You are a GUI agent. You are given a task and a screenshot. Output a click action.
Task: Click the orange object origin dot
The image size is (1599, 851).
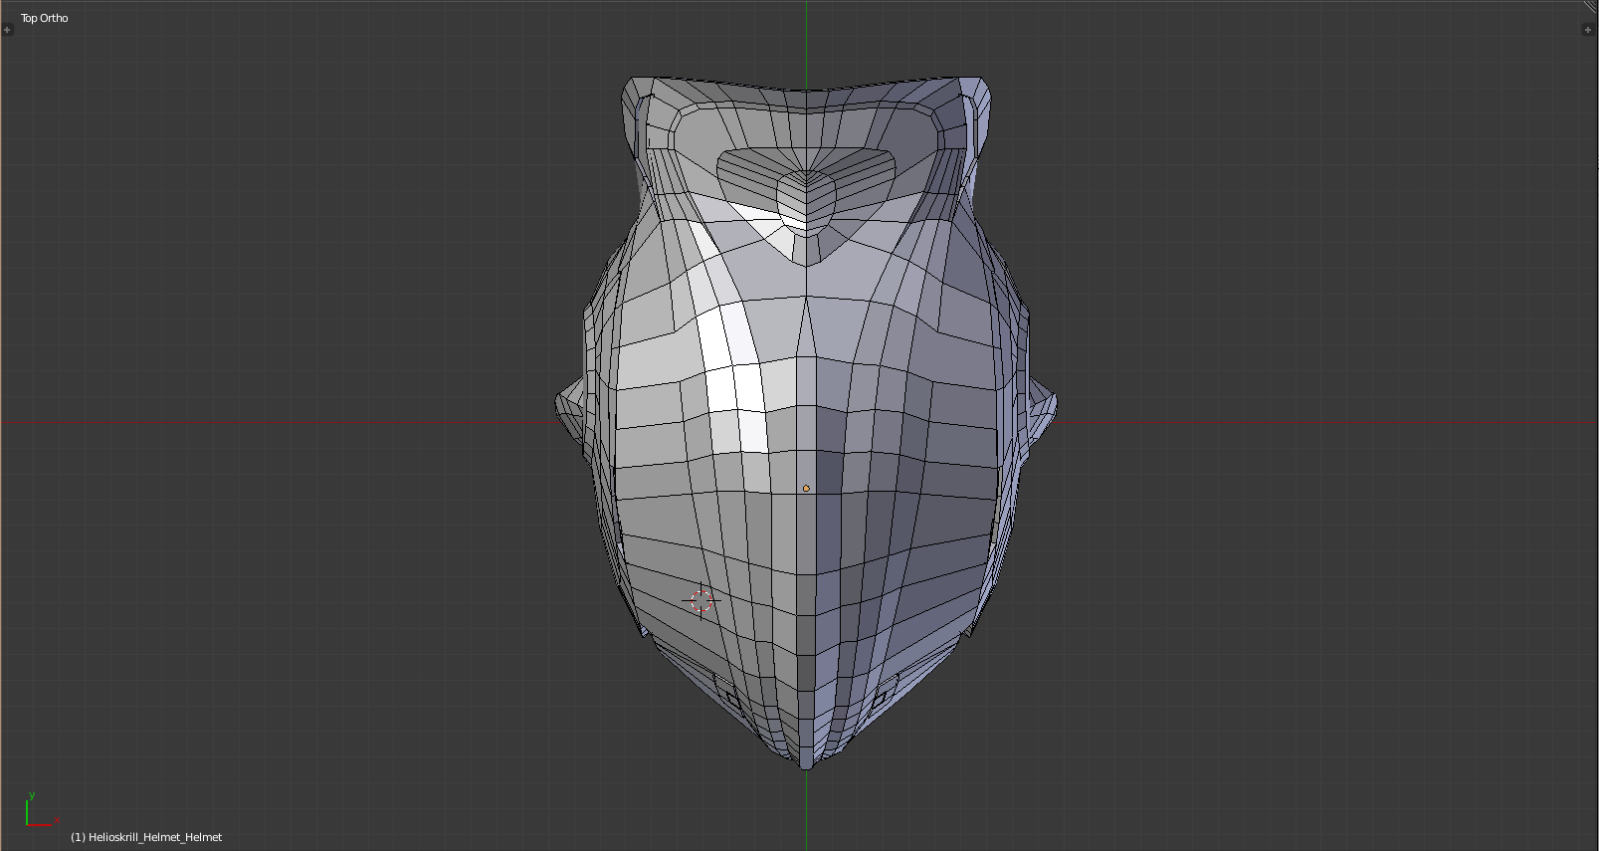click(806, 489)
